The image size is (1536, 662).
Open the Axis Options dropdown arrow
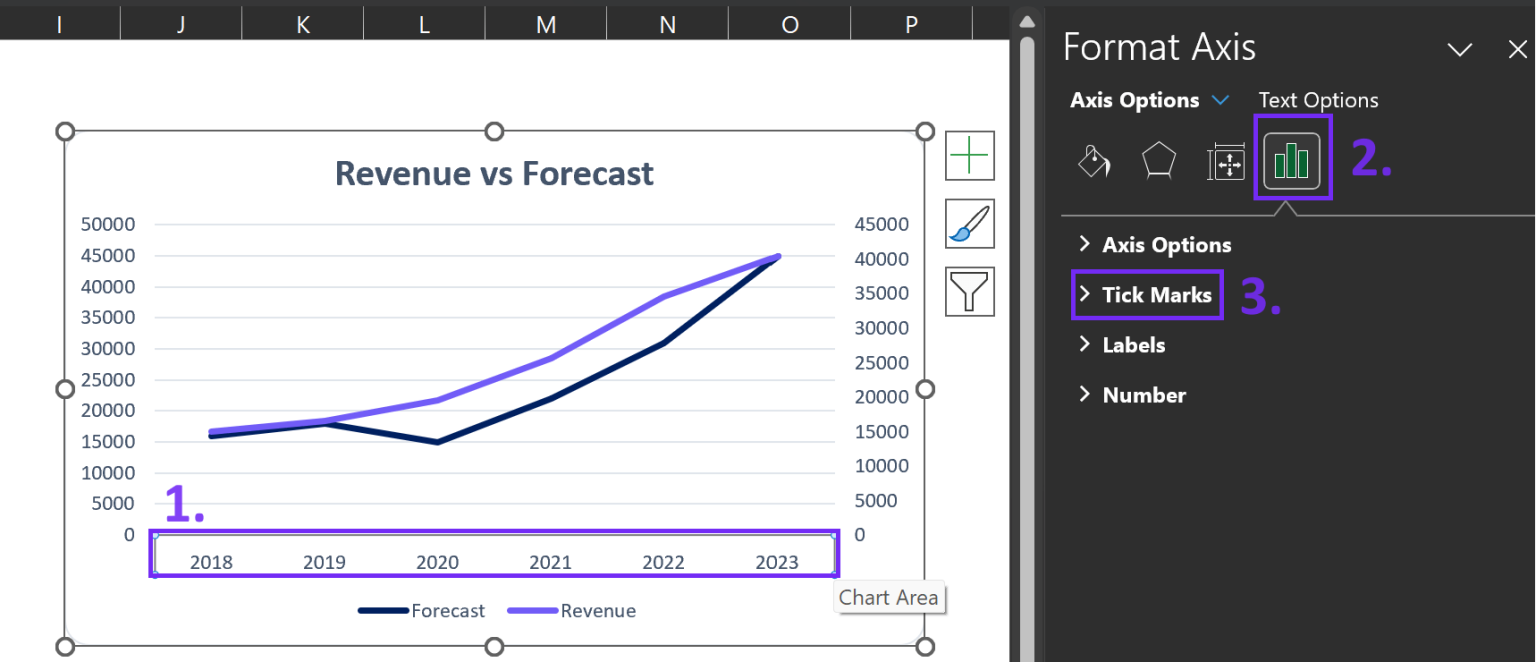tap(1220, 100)
